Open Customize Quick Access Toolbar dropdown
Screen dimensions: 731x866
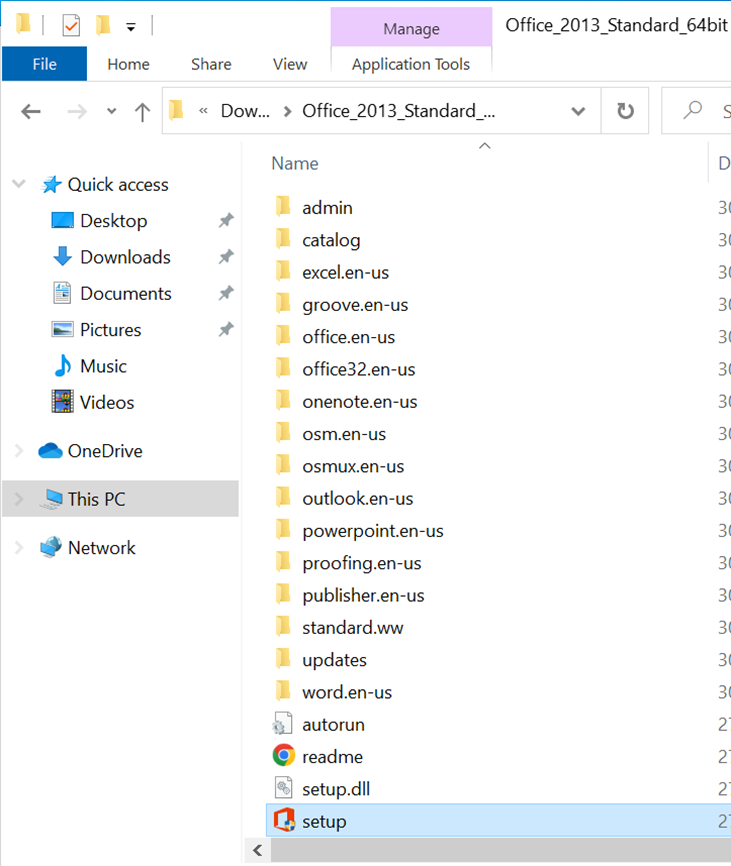tap(131, 27)
